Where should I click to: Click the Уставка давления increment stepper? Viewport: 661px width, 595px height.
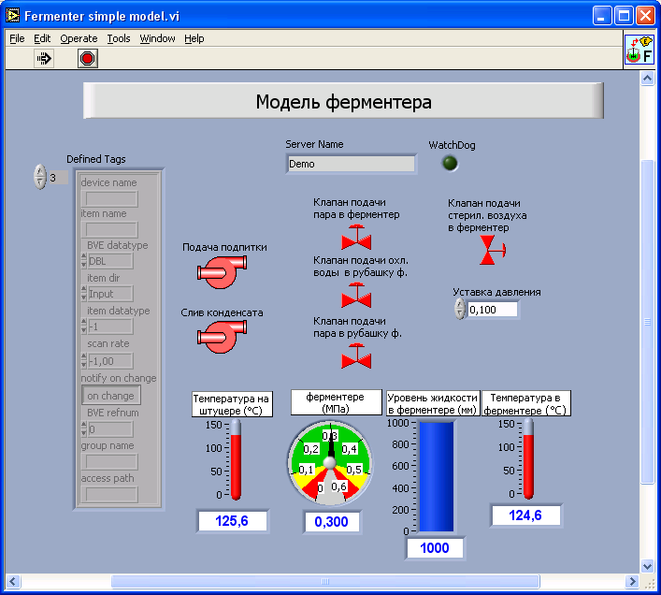(x=459, y=304)
